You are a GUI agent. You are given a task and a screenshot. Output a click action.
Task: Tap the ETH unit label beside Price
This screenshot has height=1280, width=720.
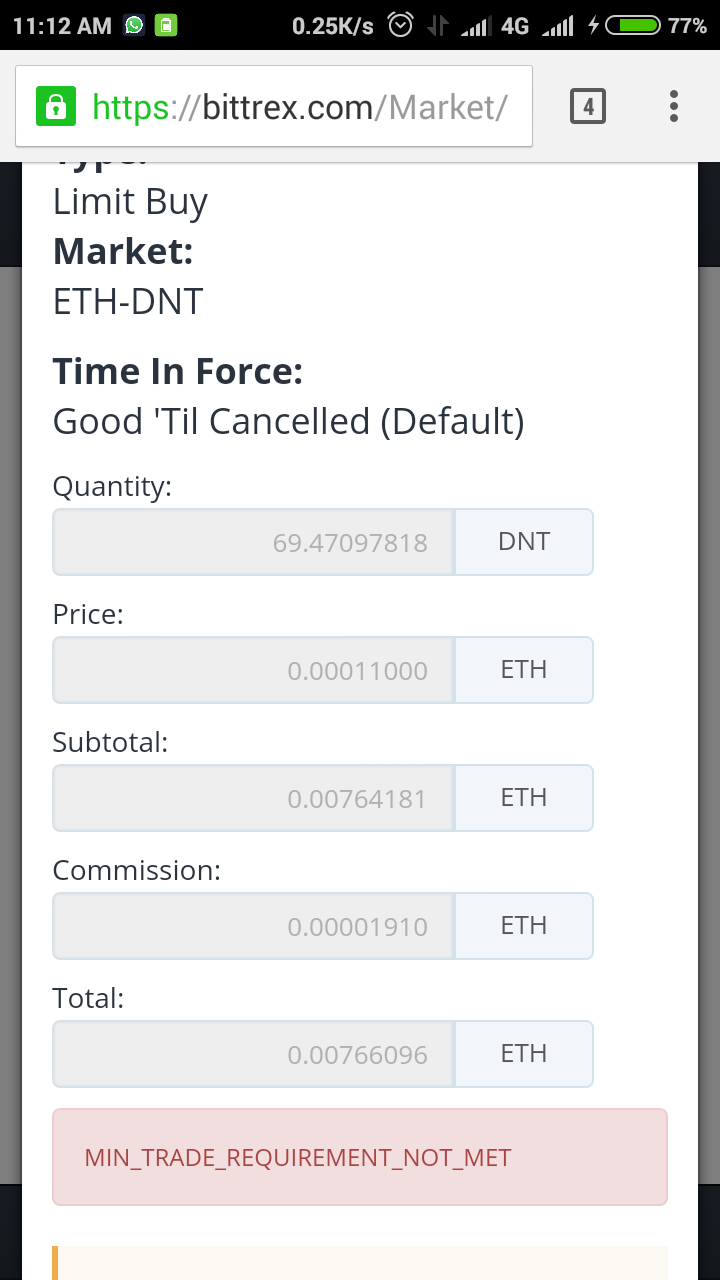point(524,670)
